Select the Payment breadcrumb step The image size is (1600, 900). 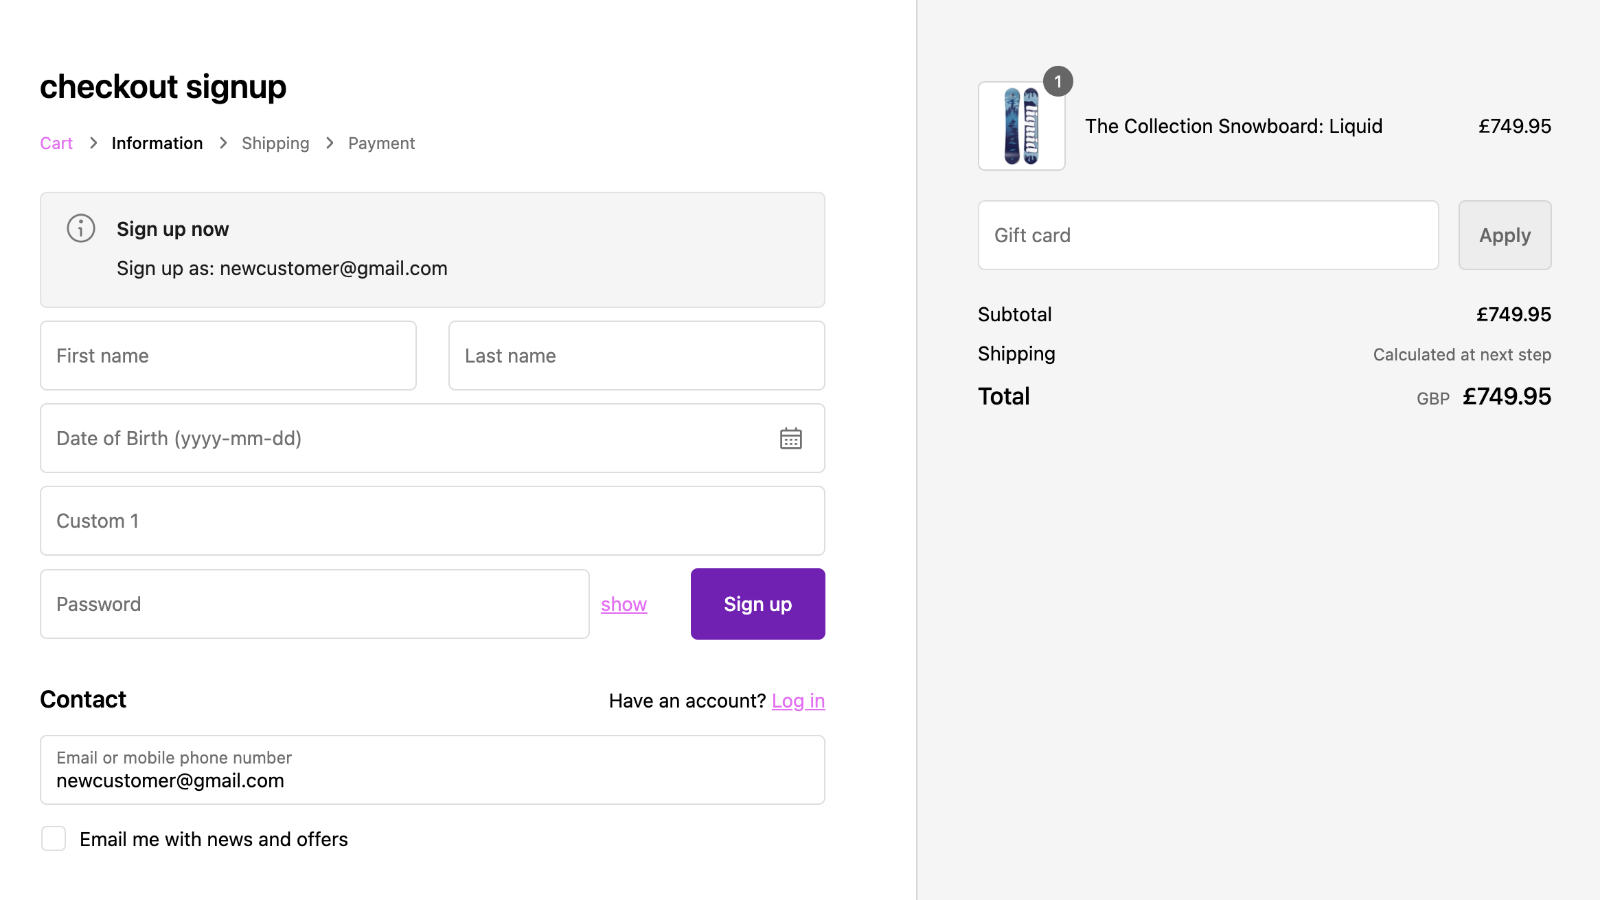(x=381, y=143)
